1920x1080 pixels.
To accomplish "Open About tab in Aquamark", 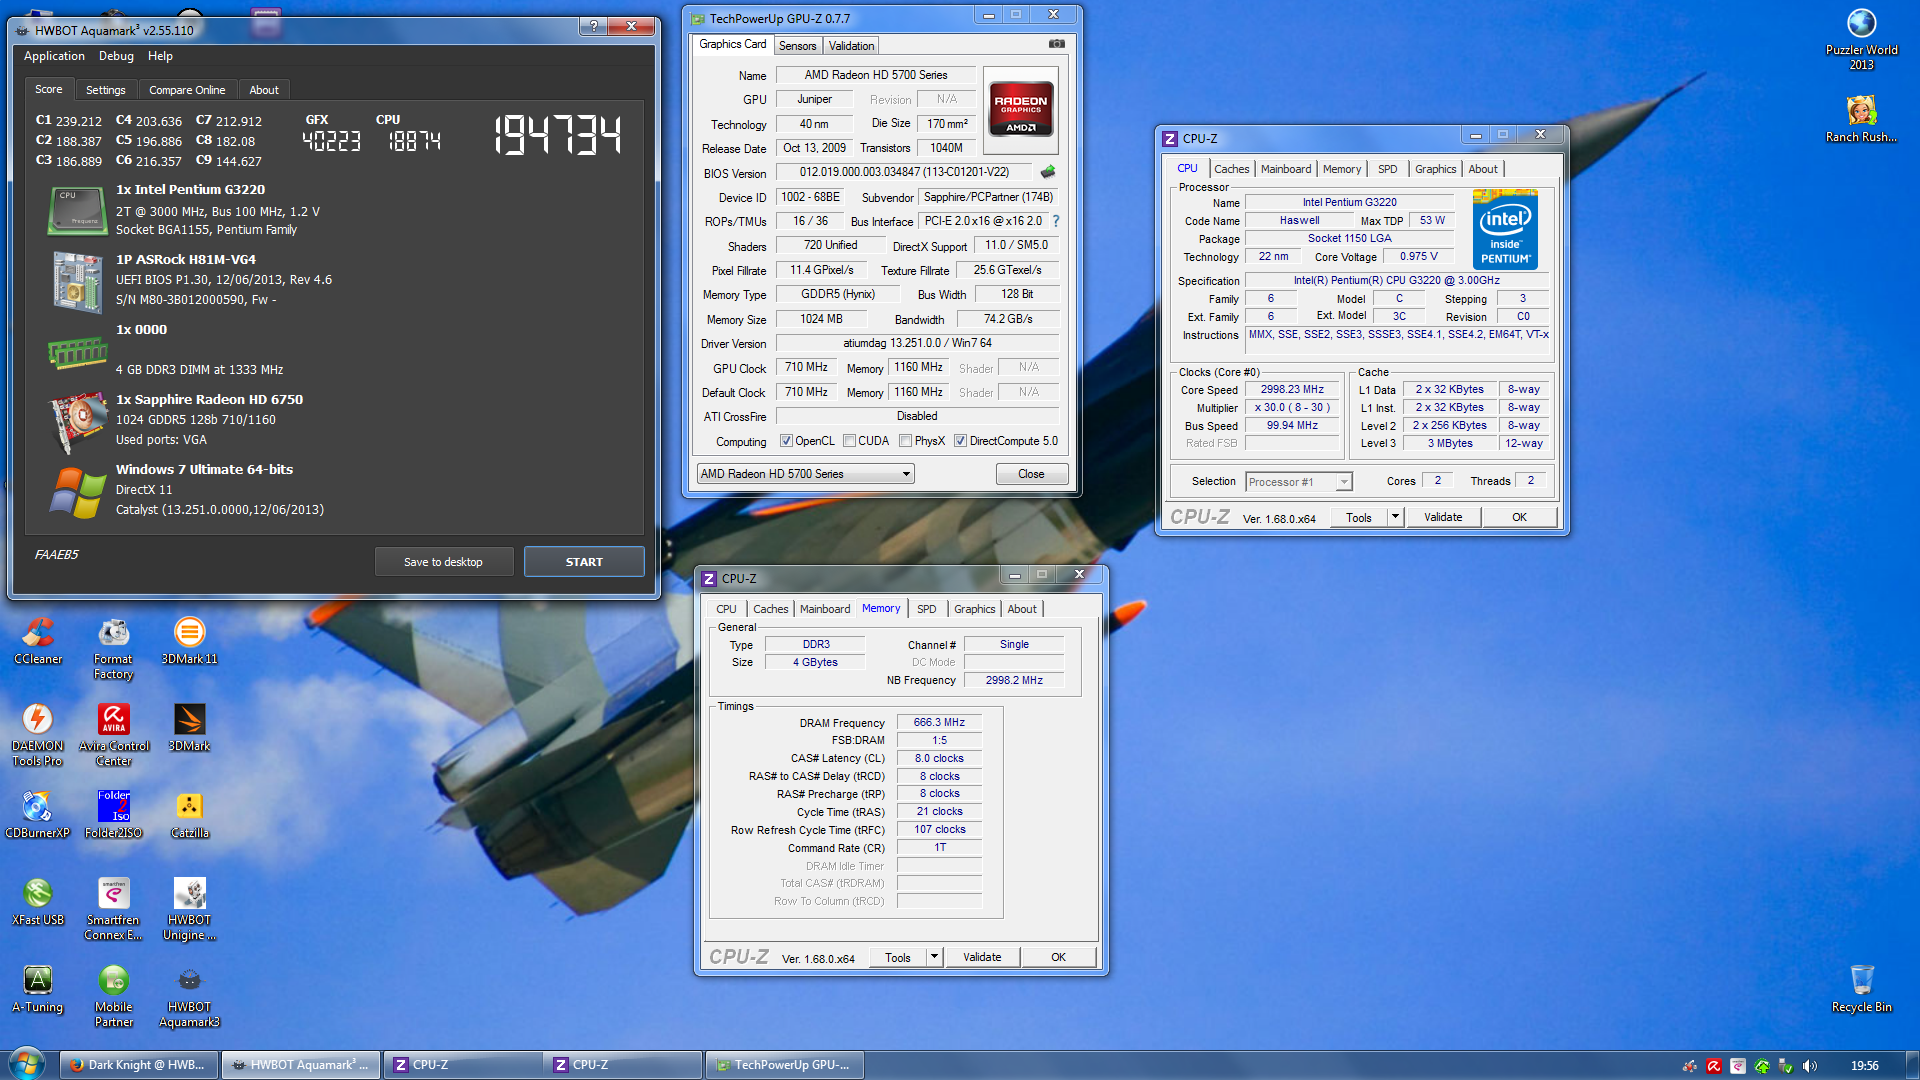I will tap(264, 90).
